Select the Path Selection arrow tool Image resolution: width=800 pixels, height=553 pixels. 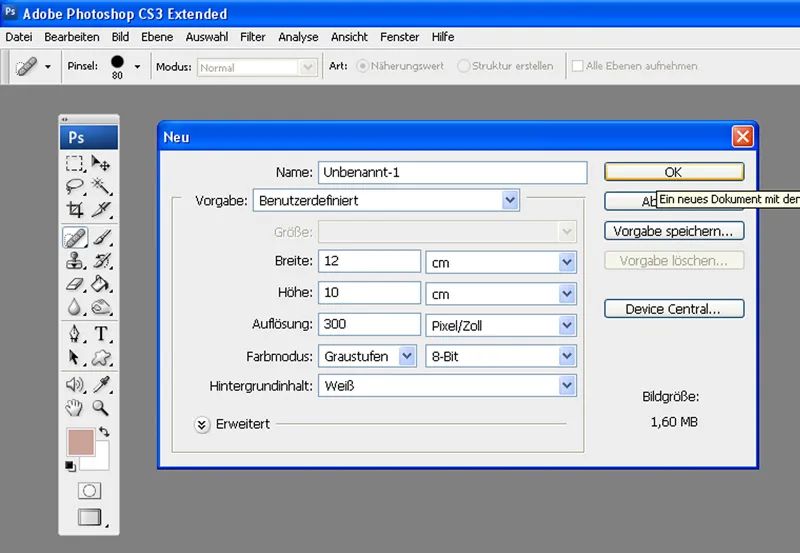click(74, 357)
